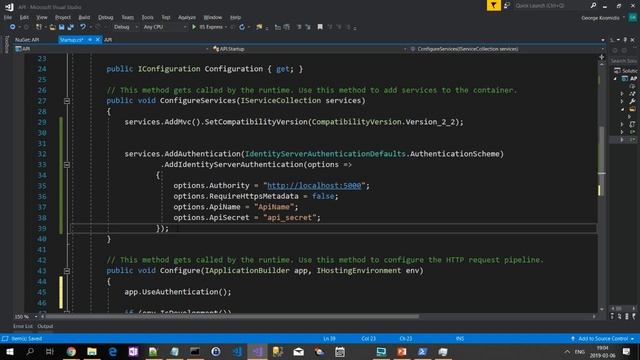Follow the http://localhost:5000 link
Viewport: 640px width, 360px height.
pos(314,186)
